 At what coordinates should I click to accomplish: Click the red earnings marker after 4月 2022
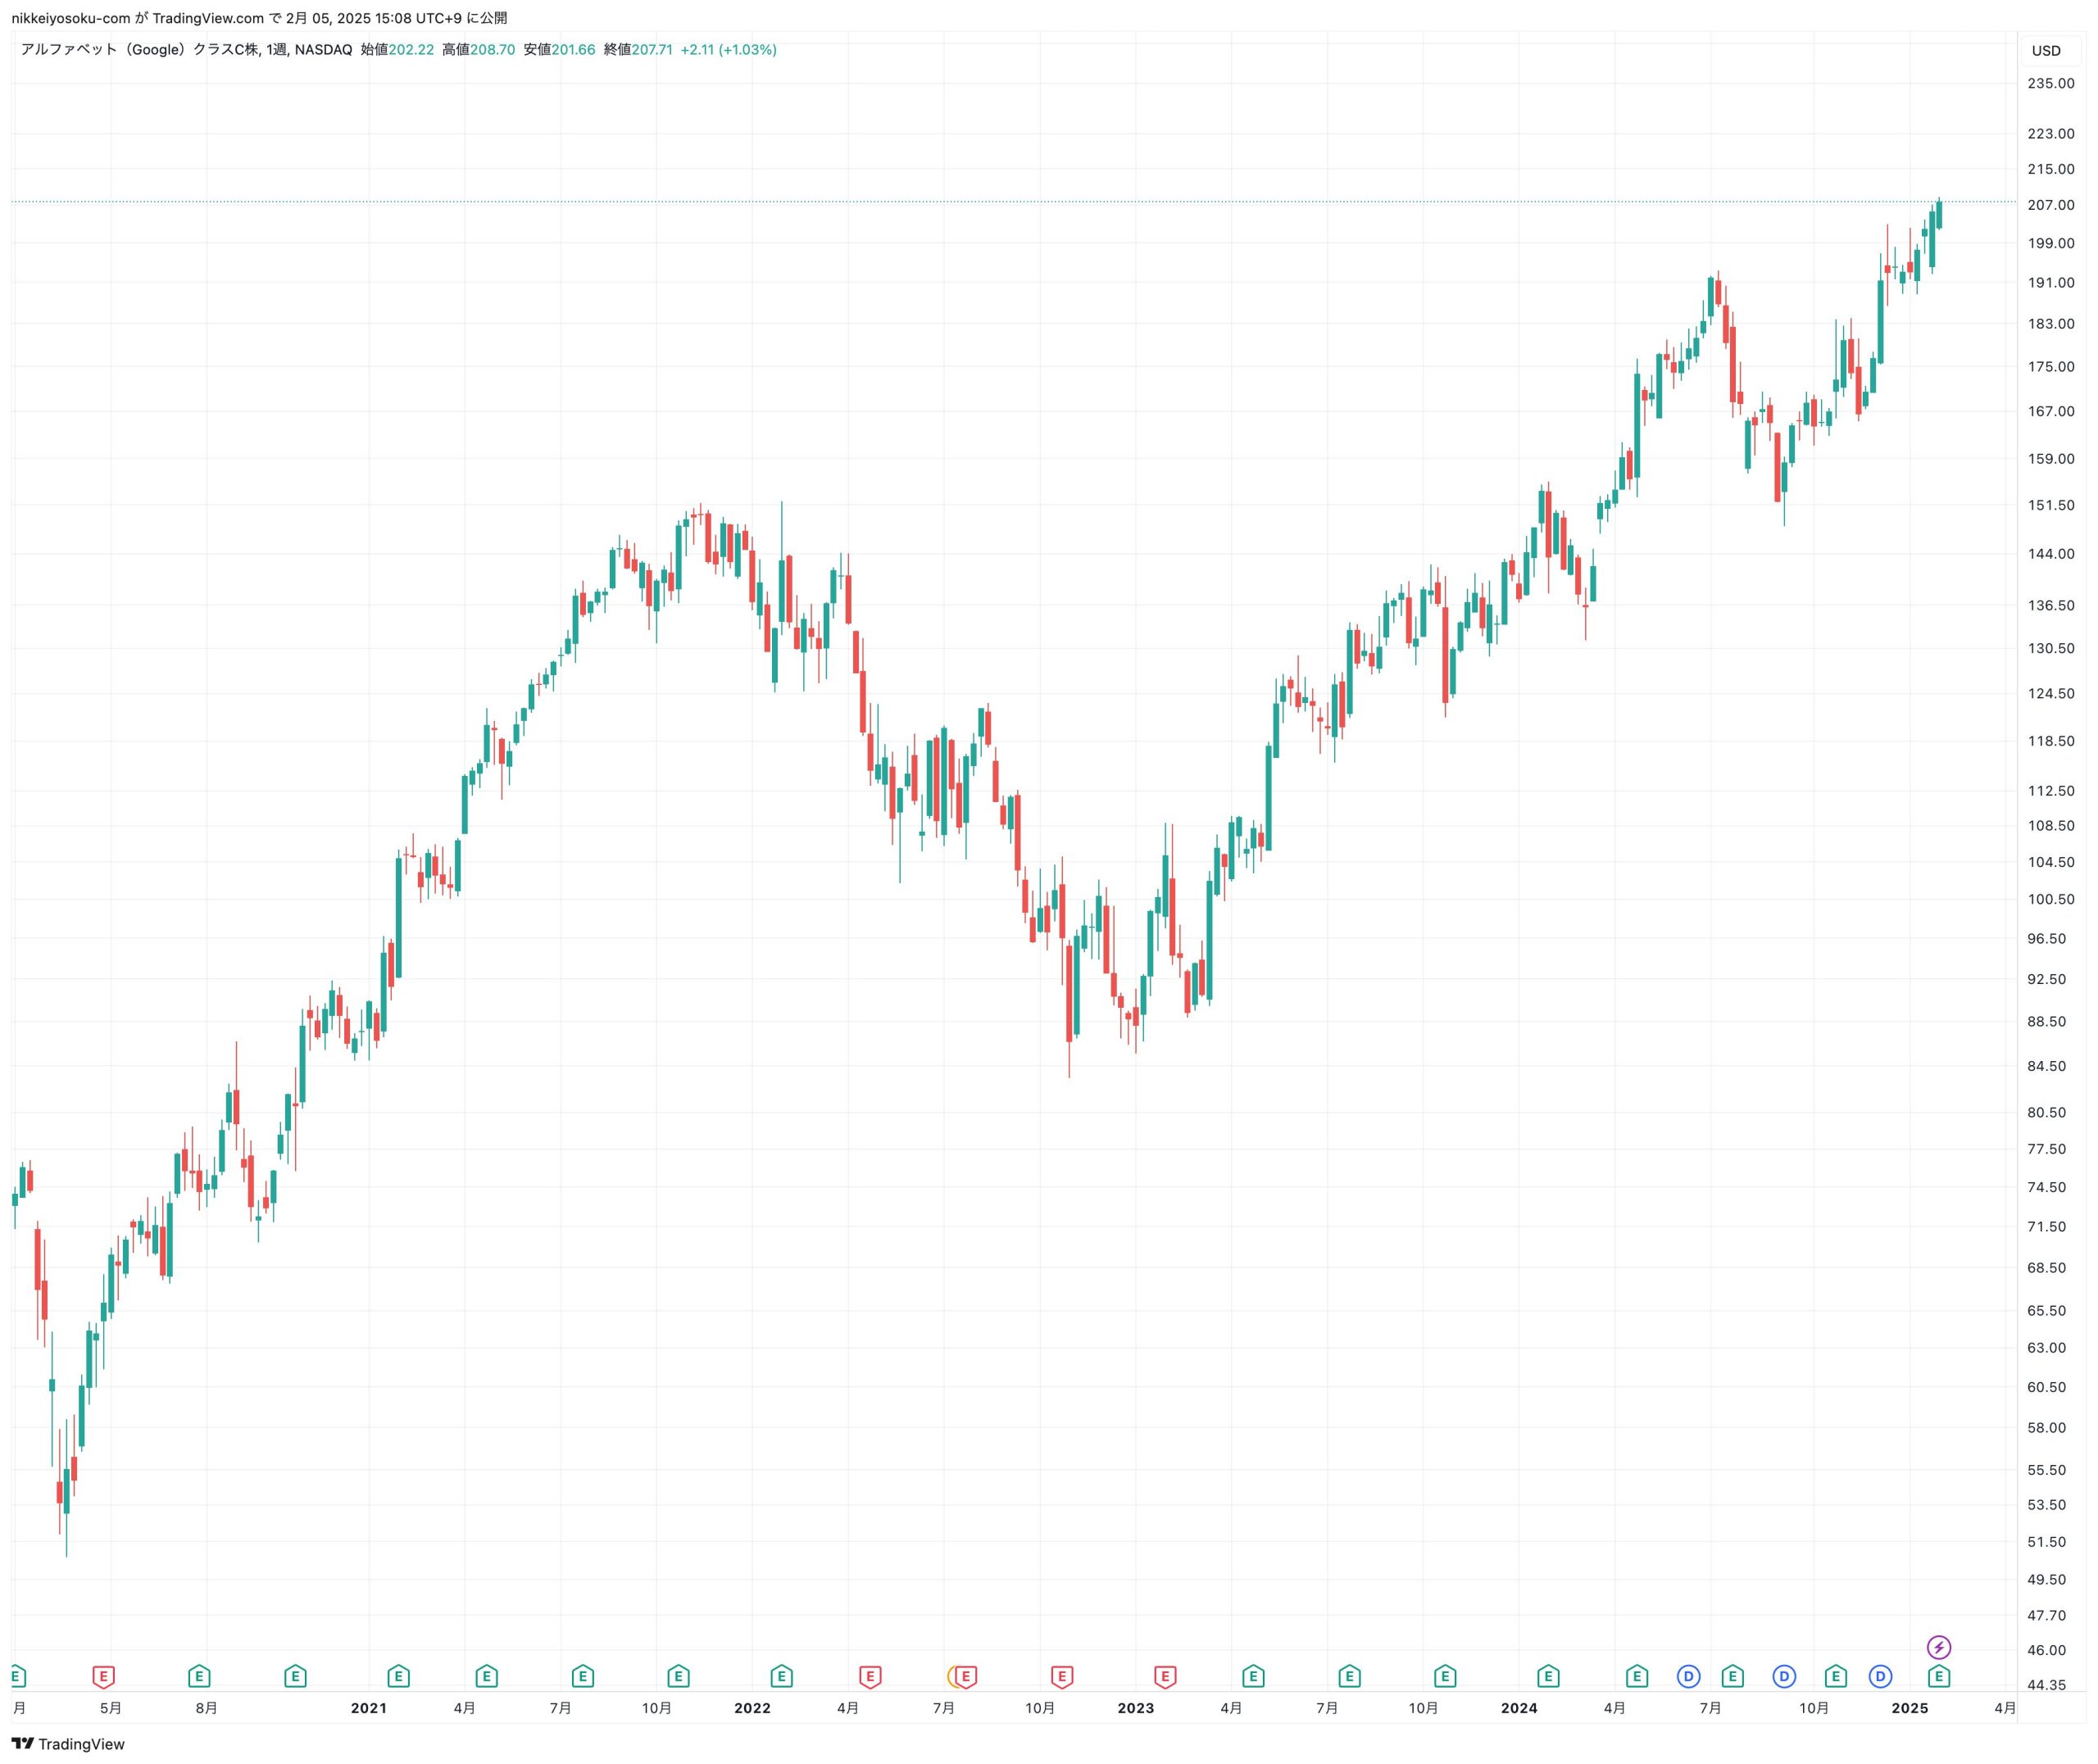[870, 1676]
